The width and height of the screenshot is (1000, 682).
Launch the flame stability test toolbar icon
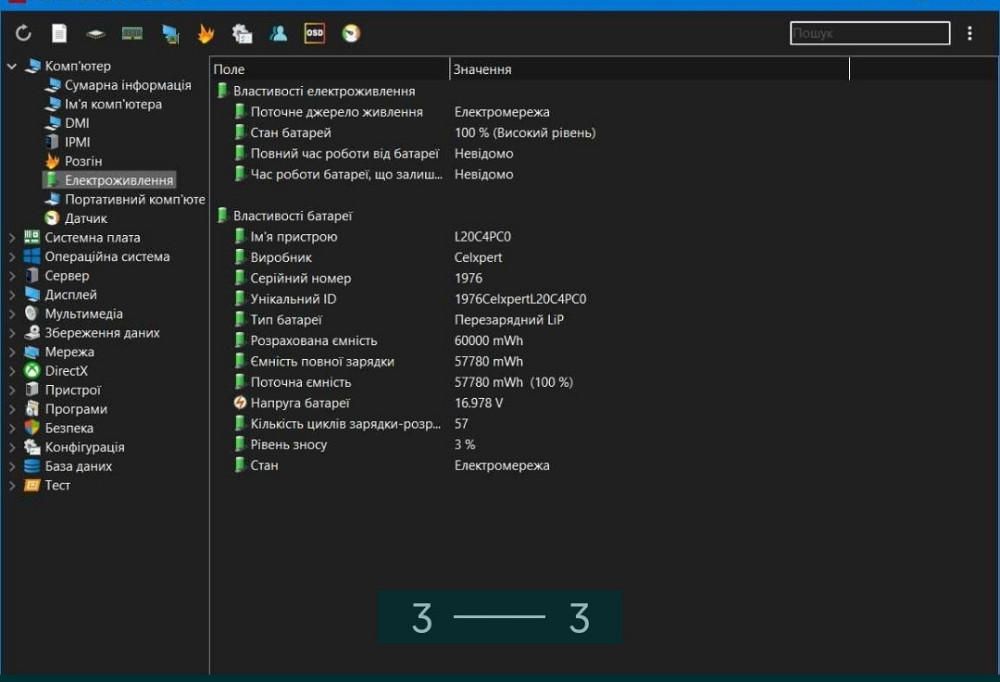(205, 34)
